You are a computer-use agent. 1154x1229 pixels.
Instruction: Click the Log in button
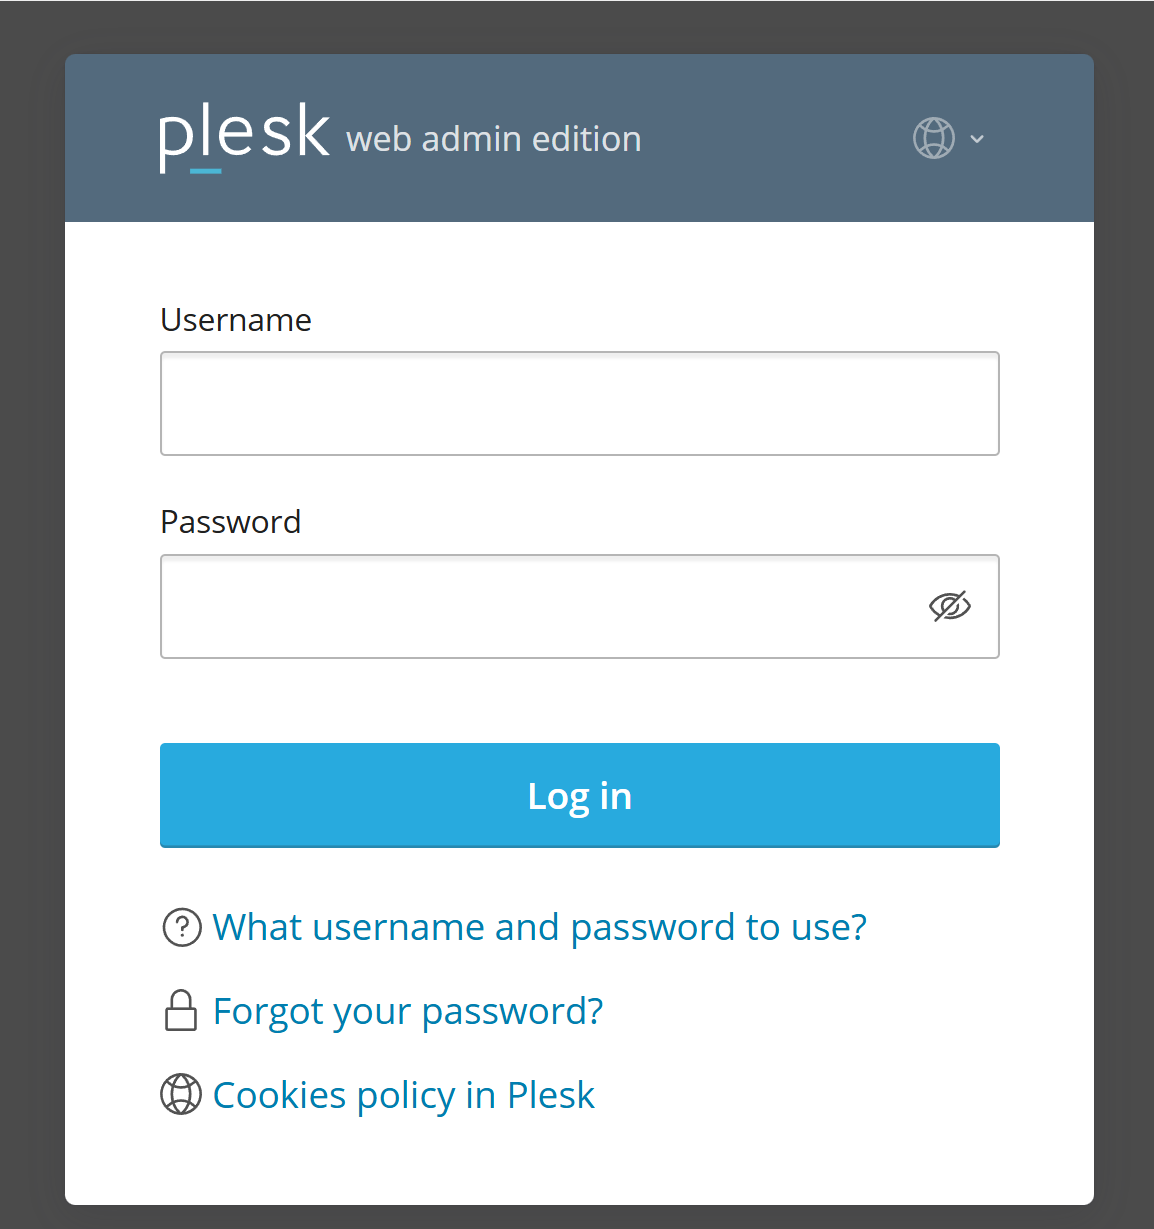tap(580, 795)
